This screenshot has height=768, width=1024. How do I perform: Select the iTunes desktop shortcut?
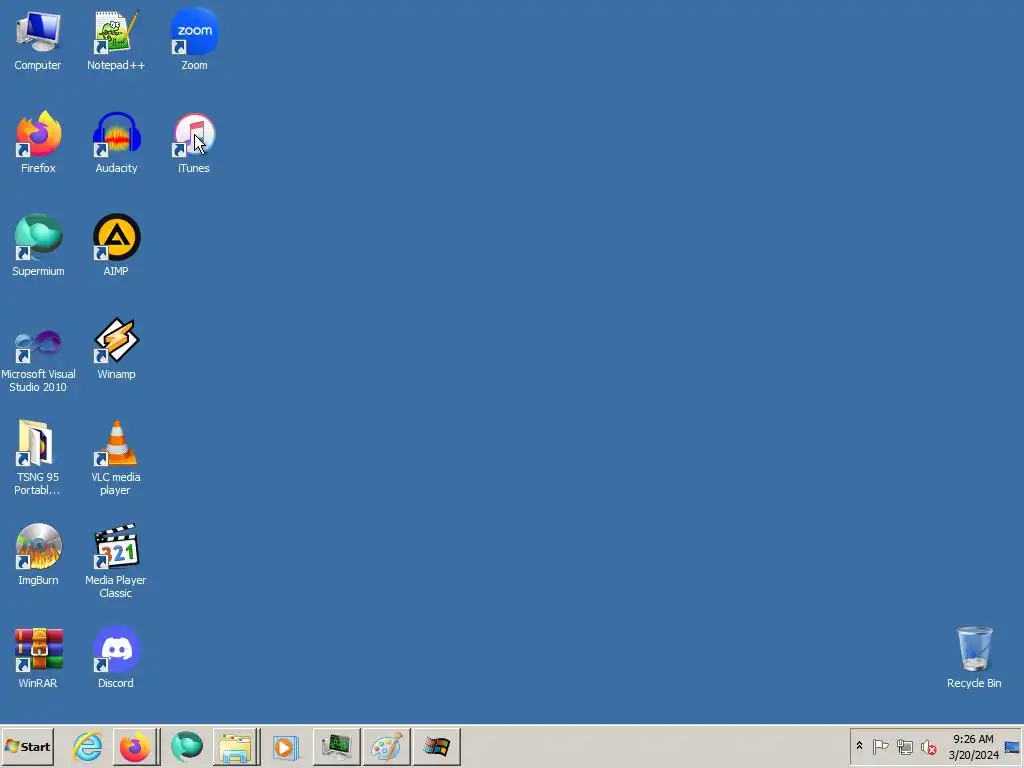coord(194,143)
